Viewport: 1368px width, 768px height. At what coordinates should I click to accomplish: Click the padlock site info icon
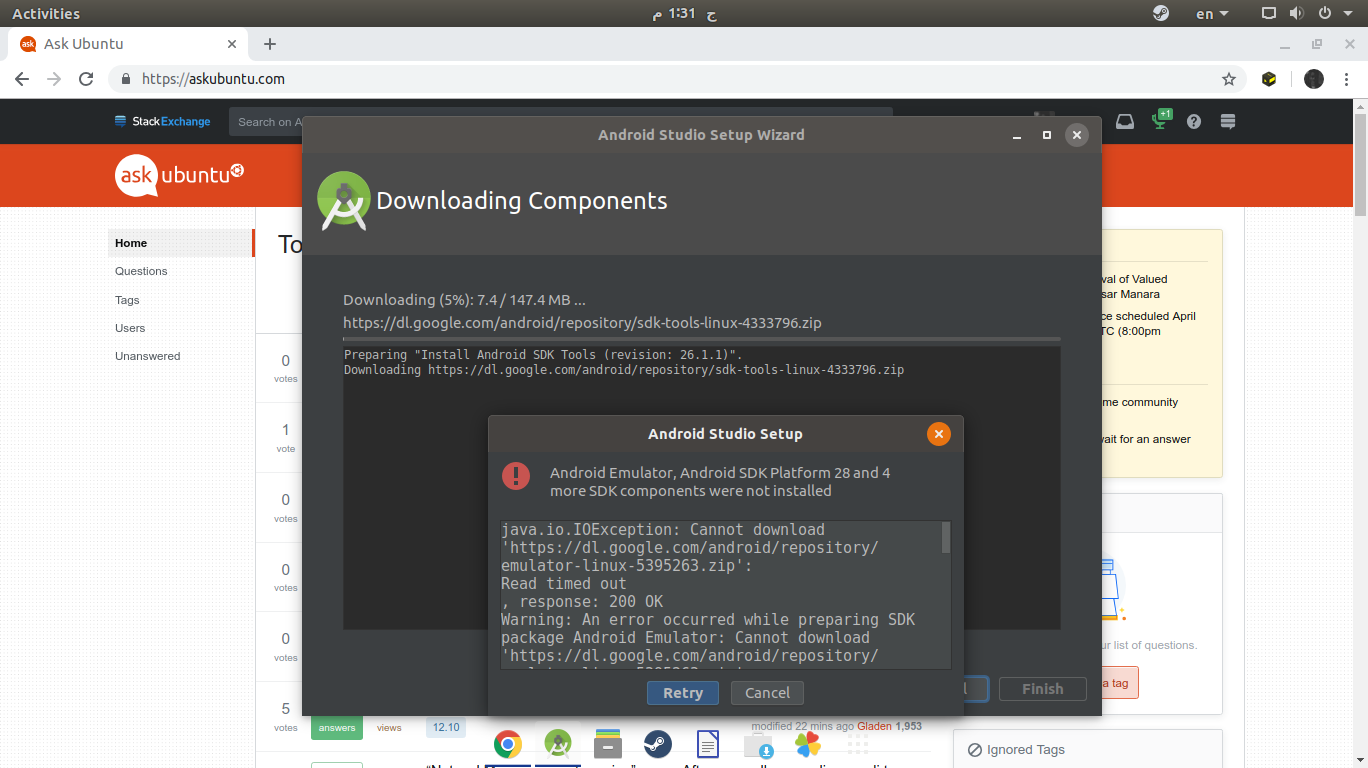[126, 79]
